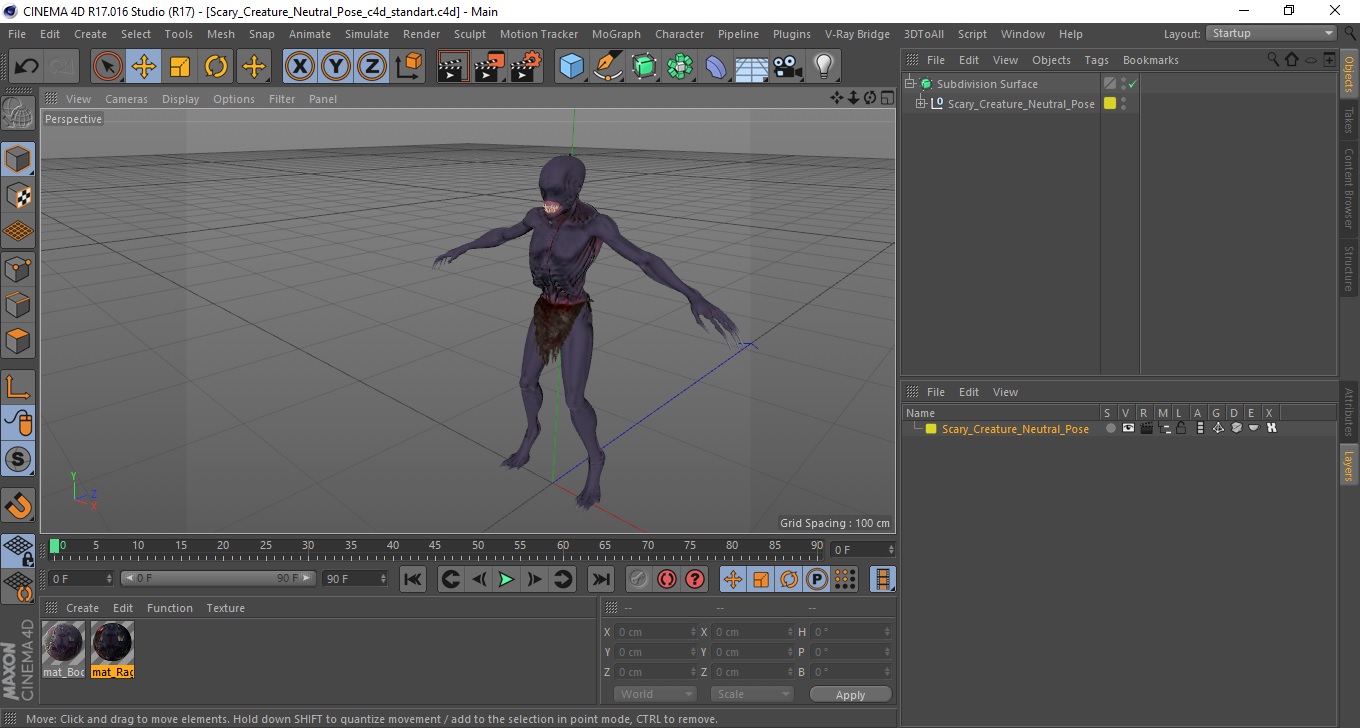Screen dimensions: 1360x728
Task: Render the active view
Action: click(x=453, y=67)
